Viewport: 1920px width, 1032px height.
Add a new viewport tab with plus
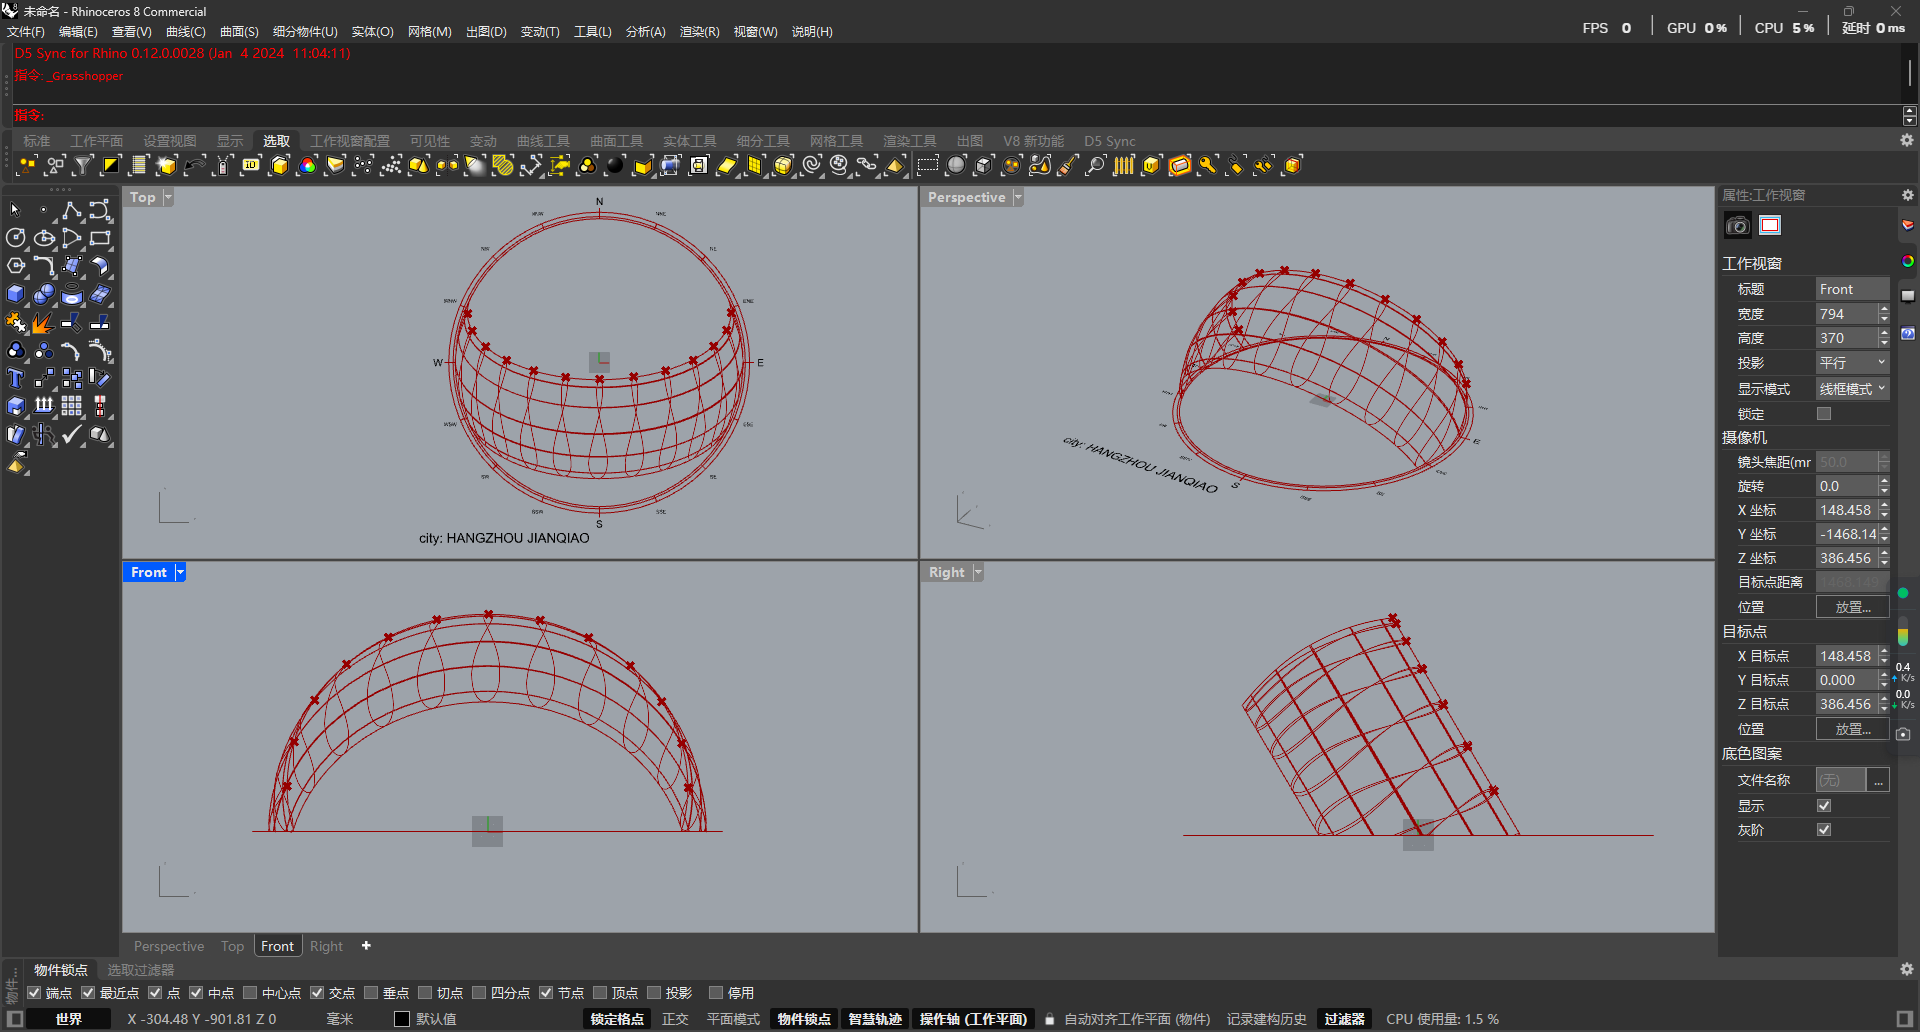[x=366, y=946]
